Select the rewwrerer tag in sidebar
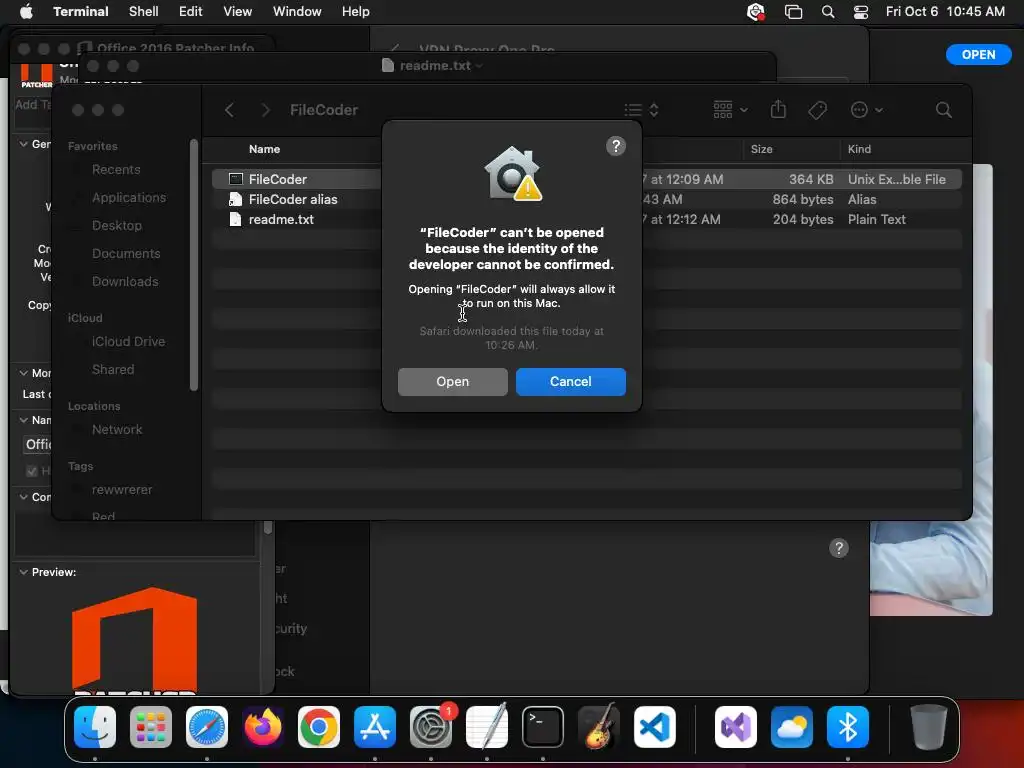Image resolution: width=1024 pixels, height=768 pixels. [x=121, y=490]
